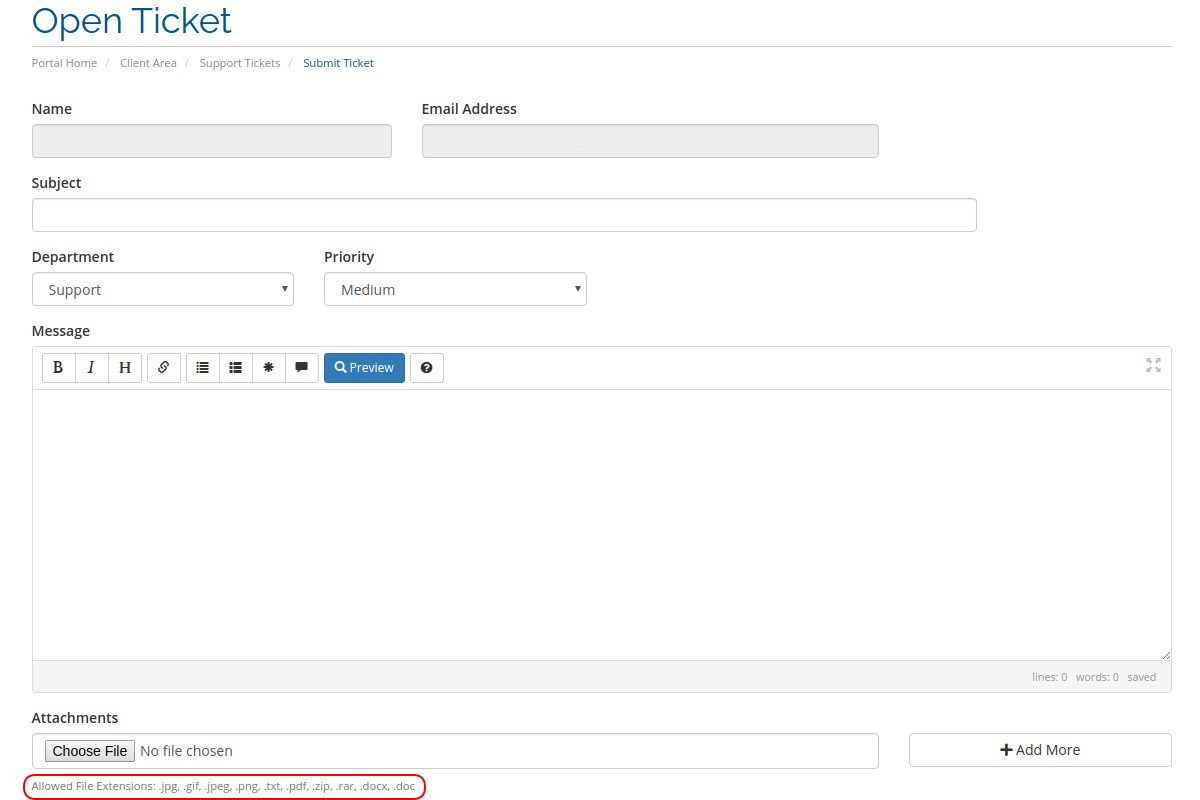Click the 'lines: 0' status text
This screenshot has width=1200, height=800.
click(x=1049, y=677)
